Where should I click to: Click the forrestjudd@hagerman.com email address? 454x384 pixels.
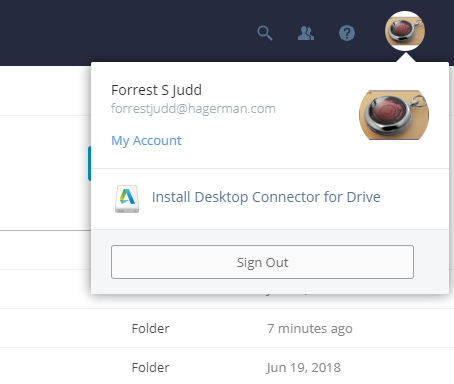(x=193, y=109)
